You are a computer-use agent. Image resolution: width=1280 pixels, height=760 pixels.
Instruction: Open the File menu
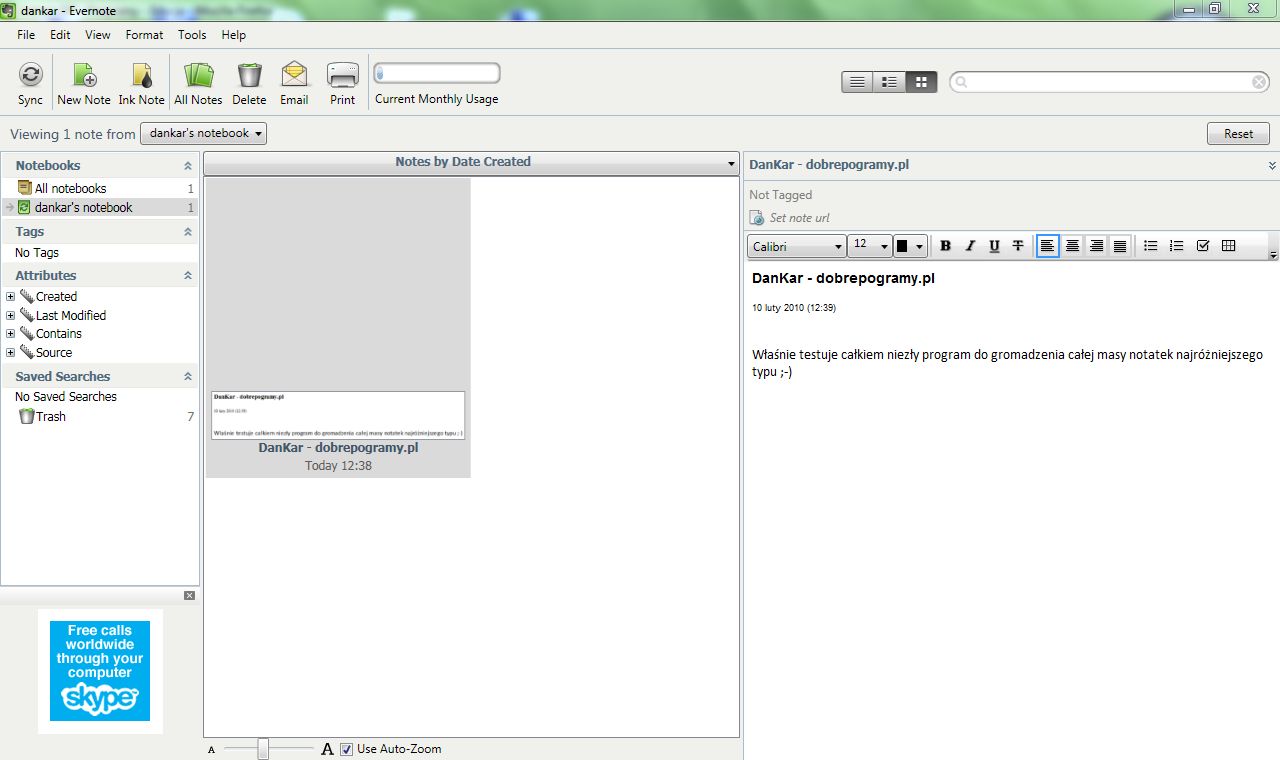[x=26, y=35]
